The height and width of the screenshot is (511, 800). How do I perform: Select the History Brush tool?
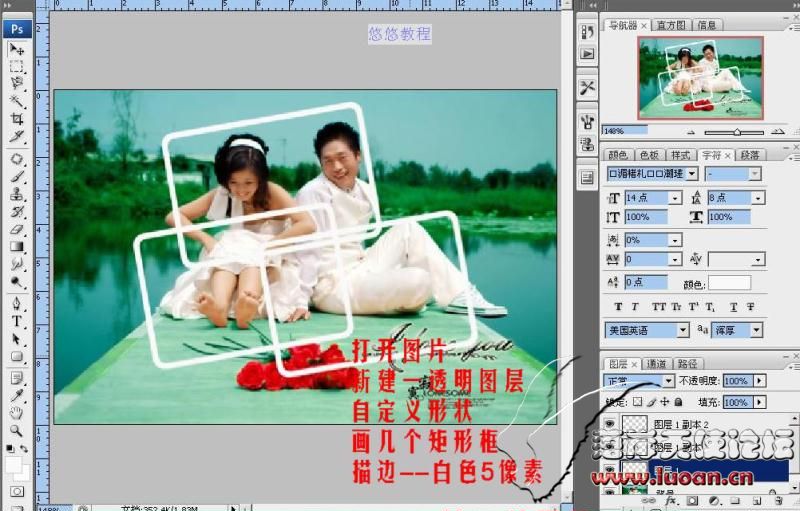pyautogui.click(x=16, y=212)
